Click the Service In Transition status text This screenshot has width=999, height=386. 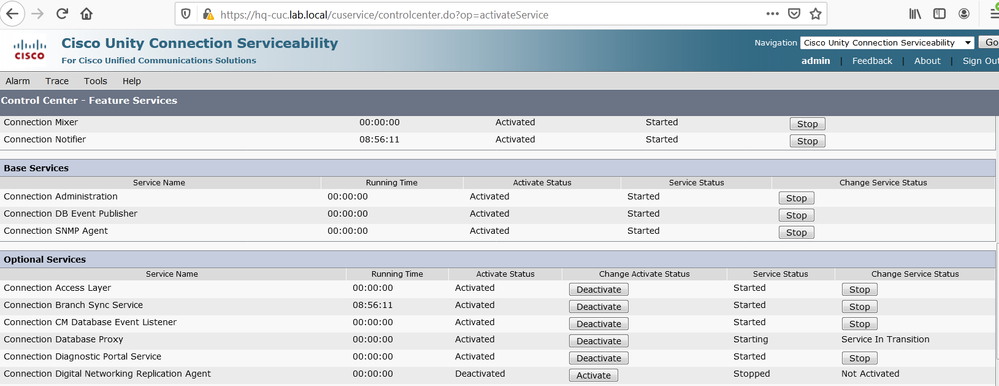point(885,340)
